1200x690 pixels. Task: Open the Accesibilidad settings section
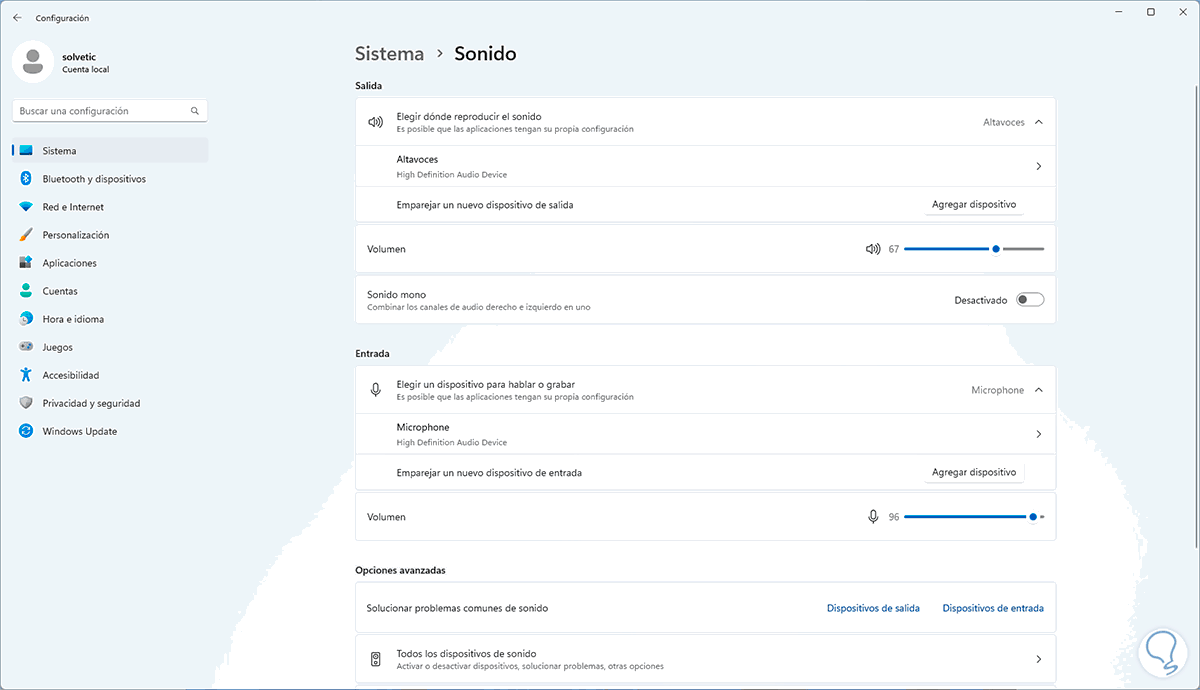(x=70, y=376)
